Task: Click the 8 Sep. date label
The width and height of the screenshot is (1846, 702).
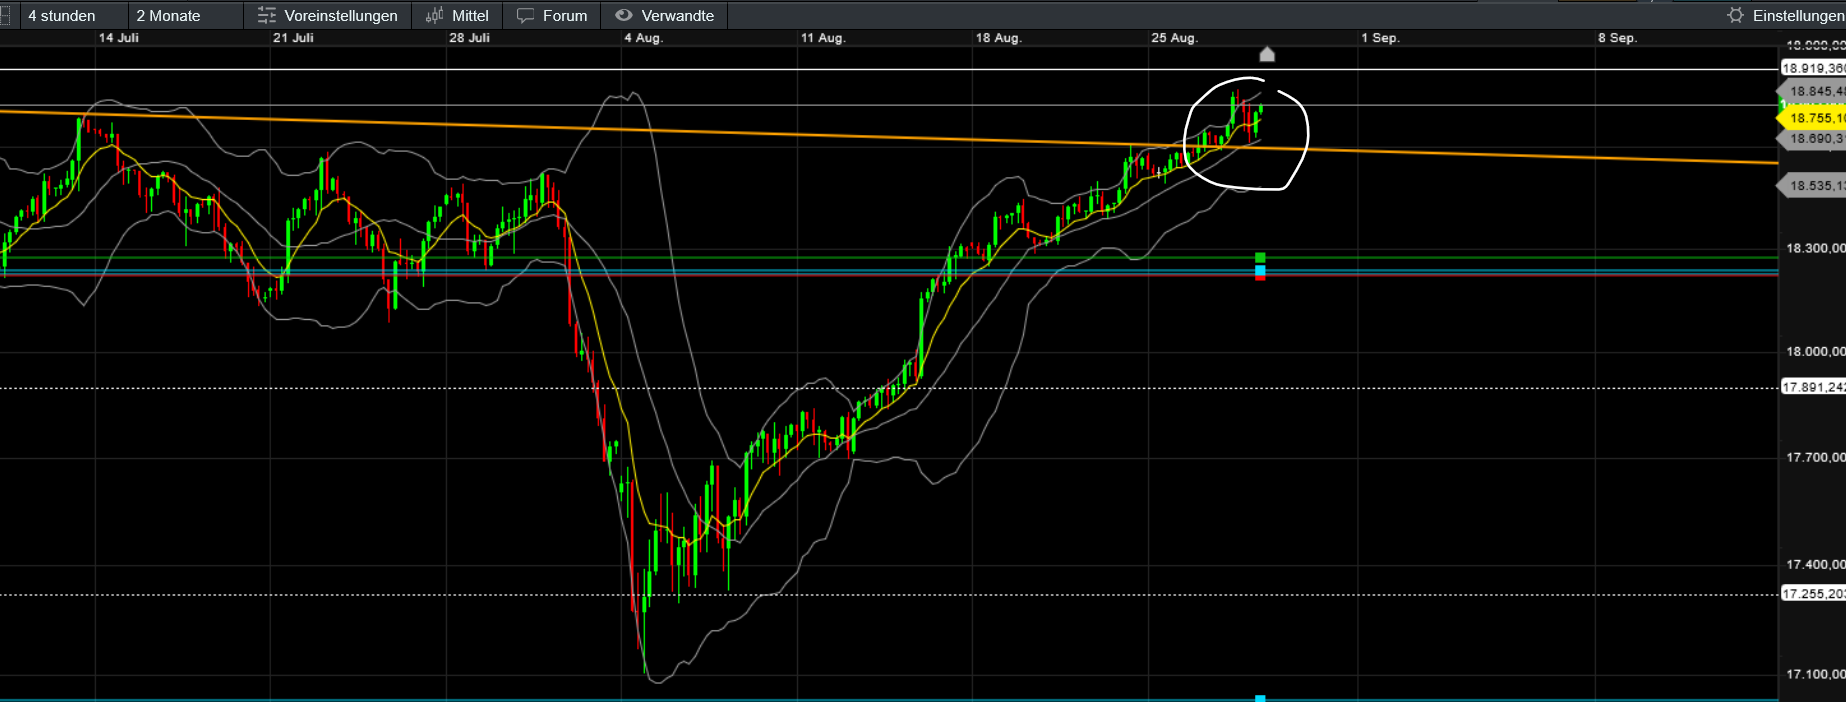Action: pyautogui.click(x=1617, y=38)
